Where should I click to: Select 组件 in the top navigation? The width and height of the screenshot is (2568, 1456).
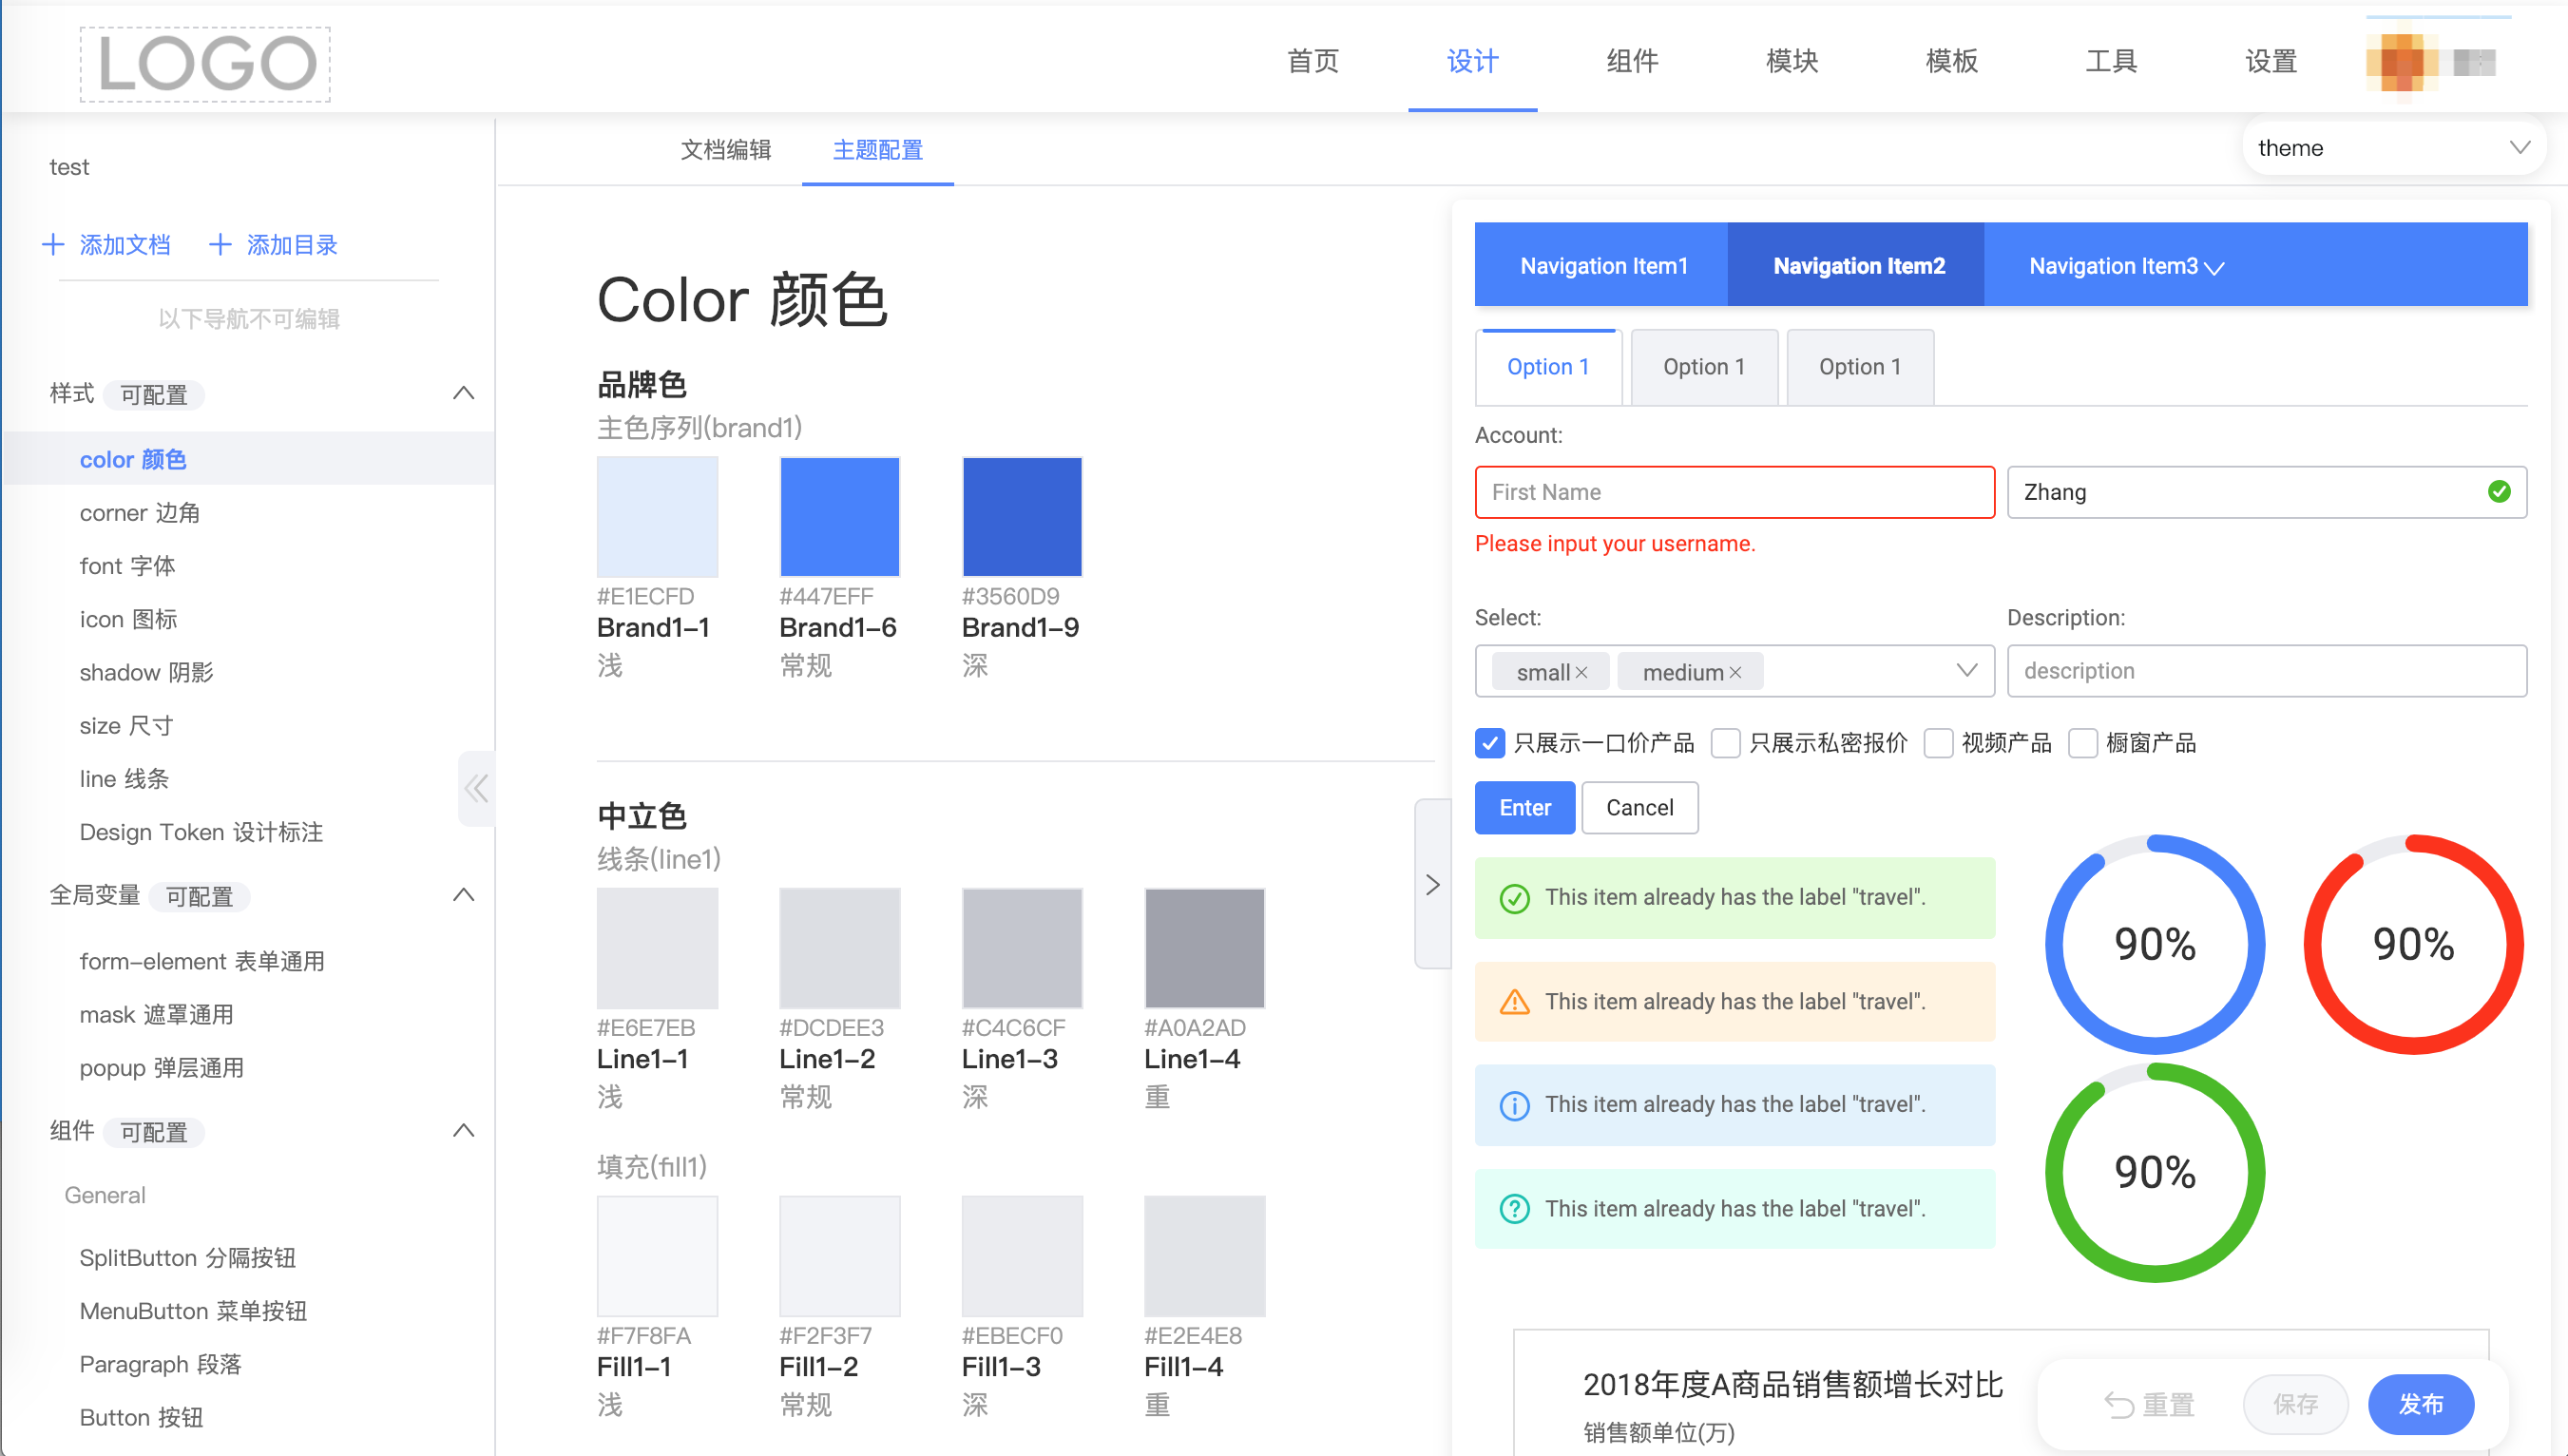[1631, 61]
